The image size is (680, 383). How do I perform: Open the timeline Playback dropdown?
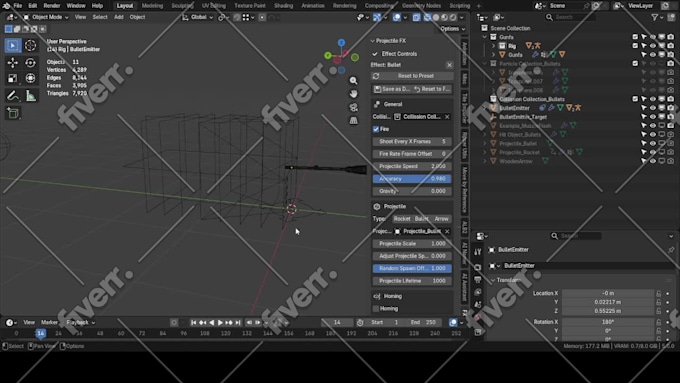tap(81, 322)
